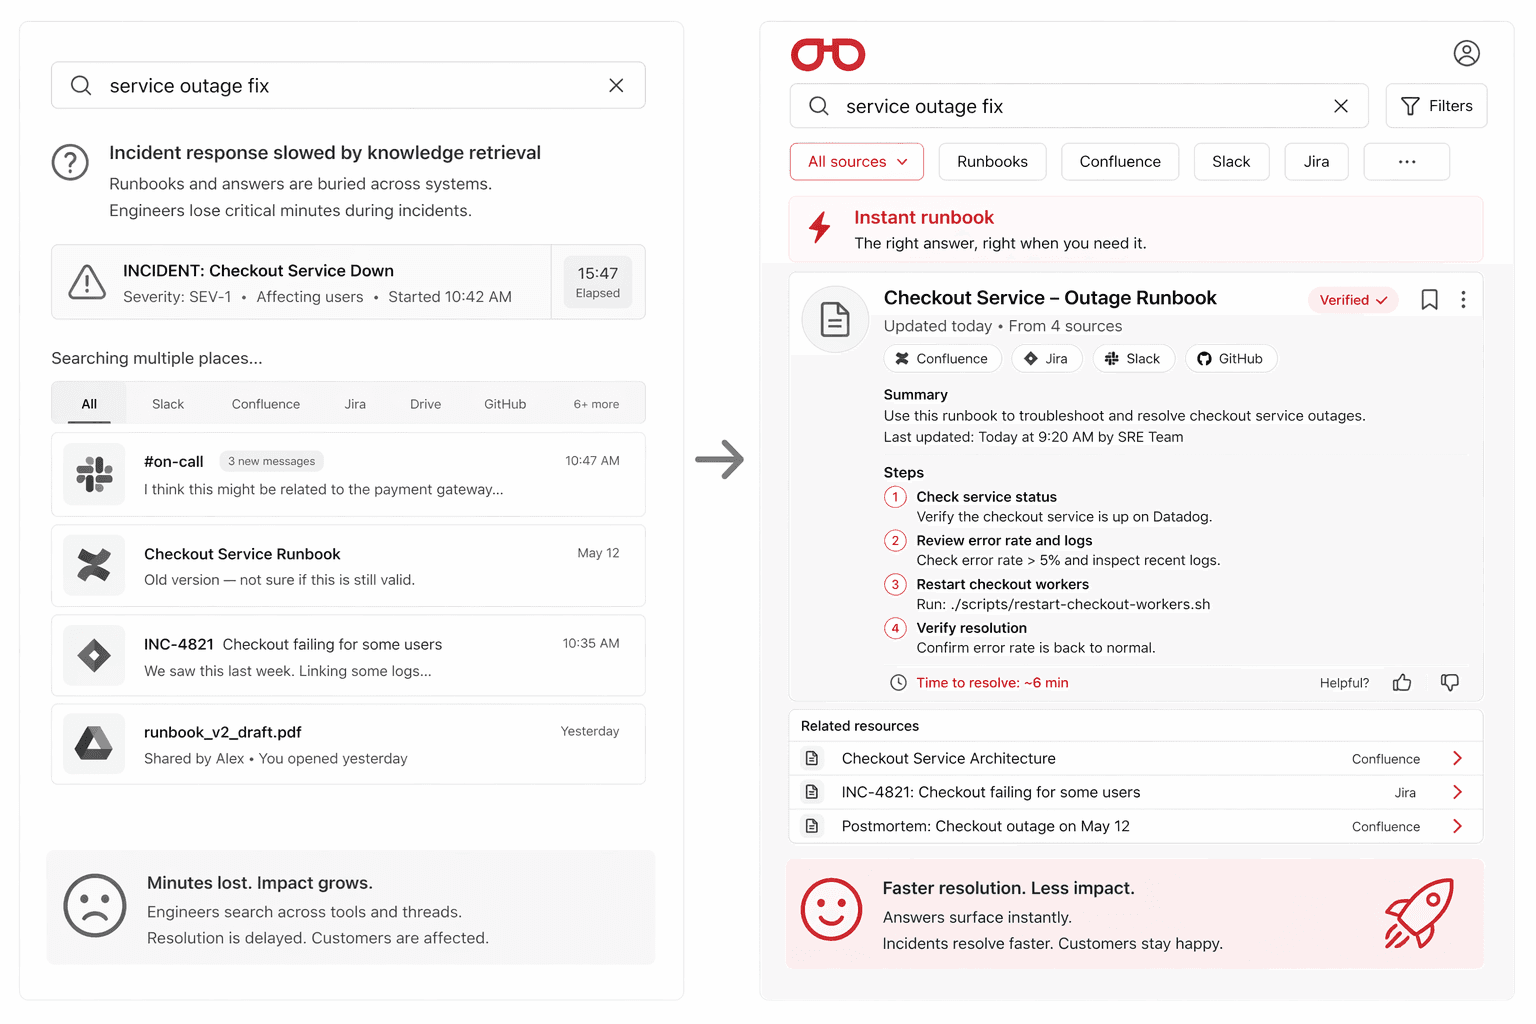Open the user profile icon
Screen dimensions: 1536x1024
(1466, 53)
